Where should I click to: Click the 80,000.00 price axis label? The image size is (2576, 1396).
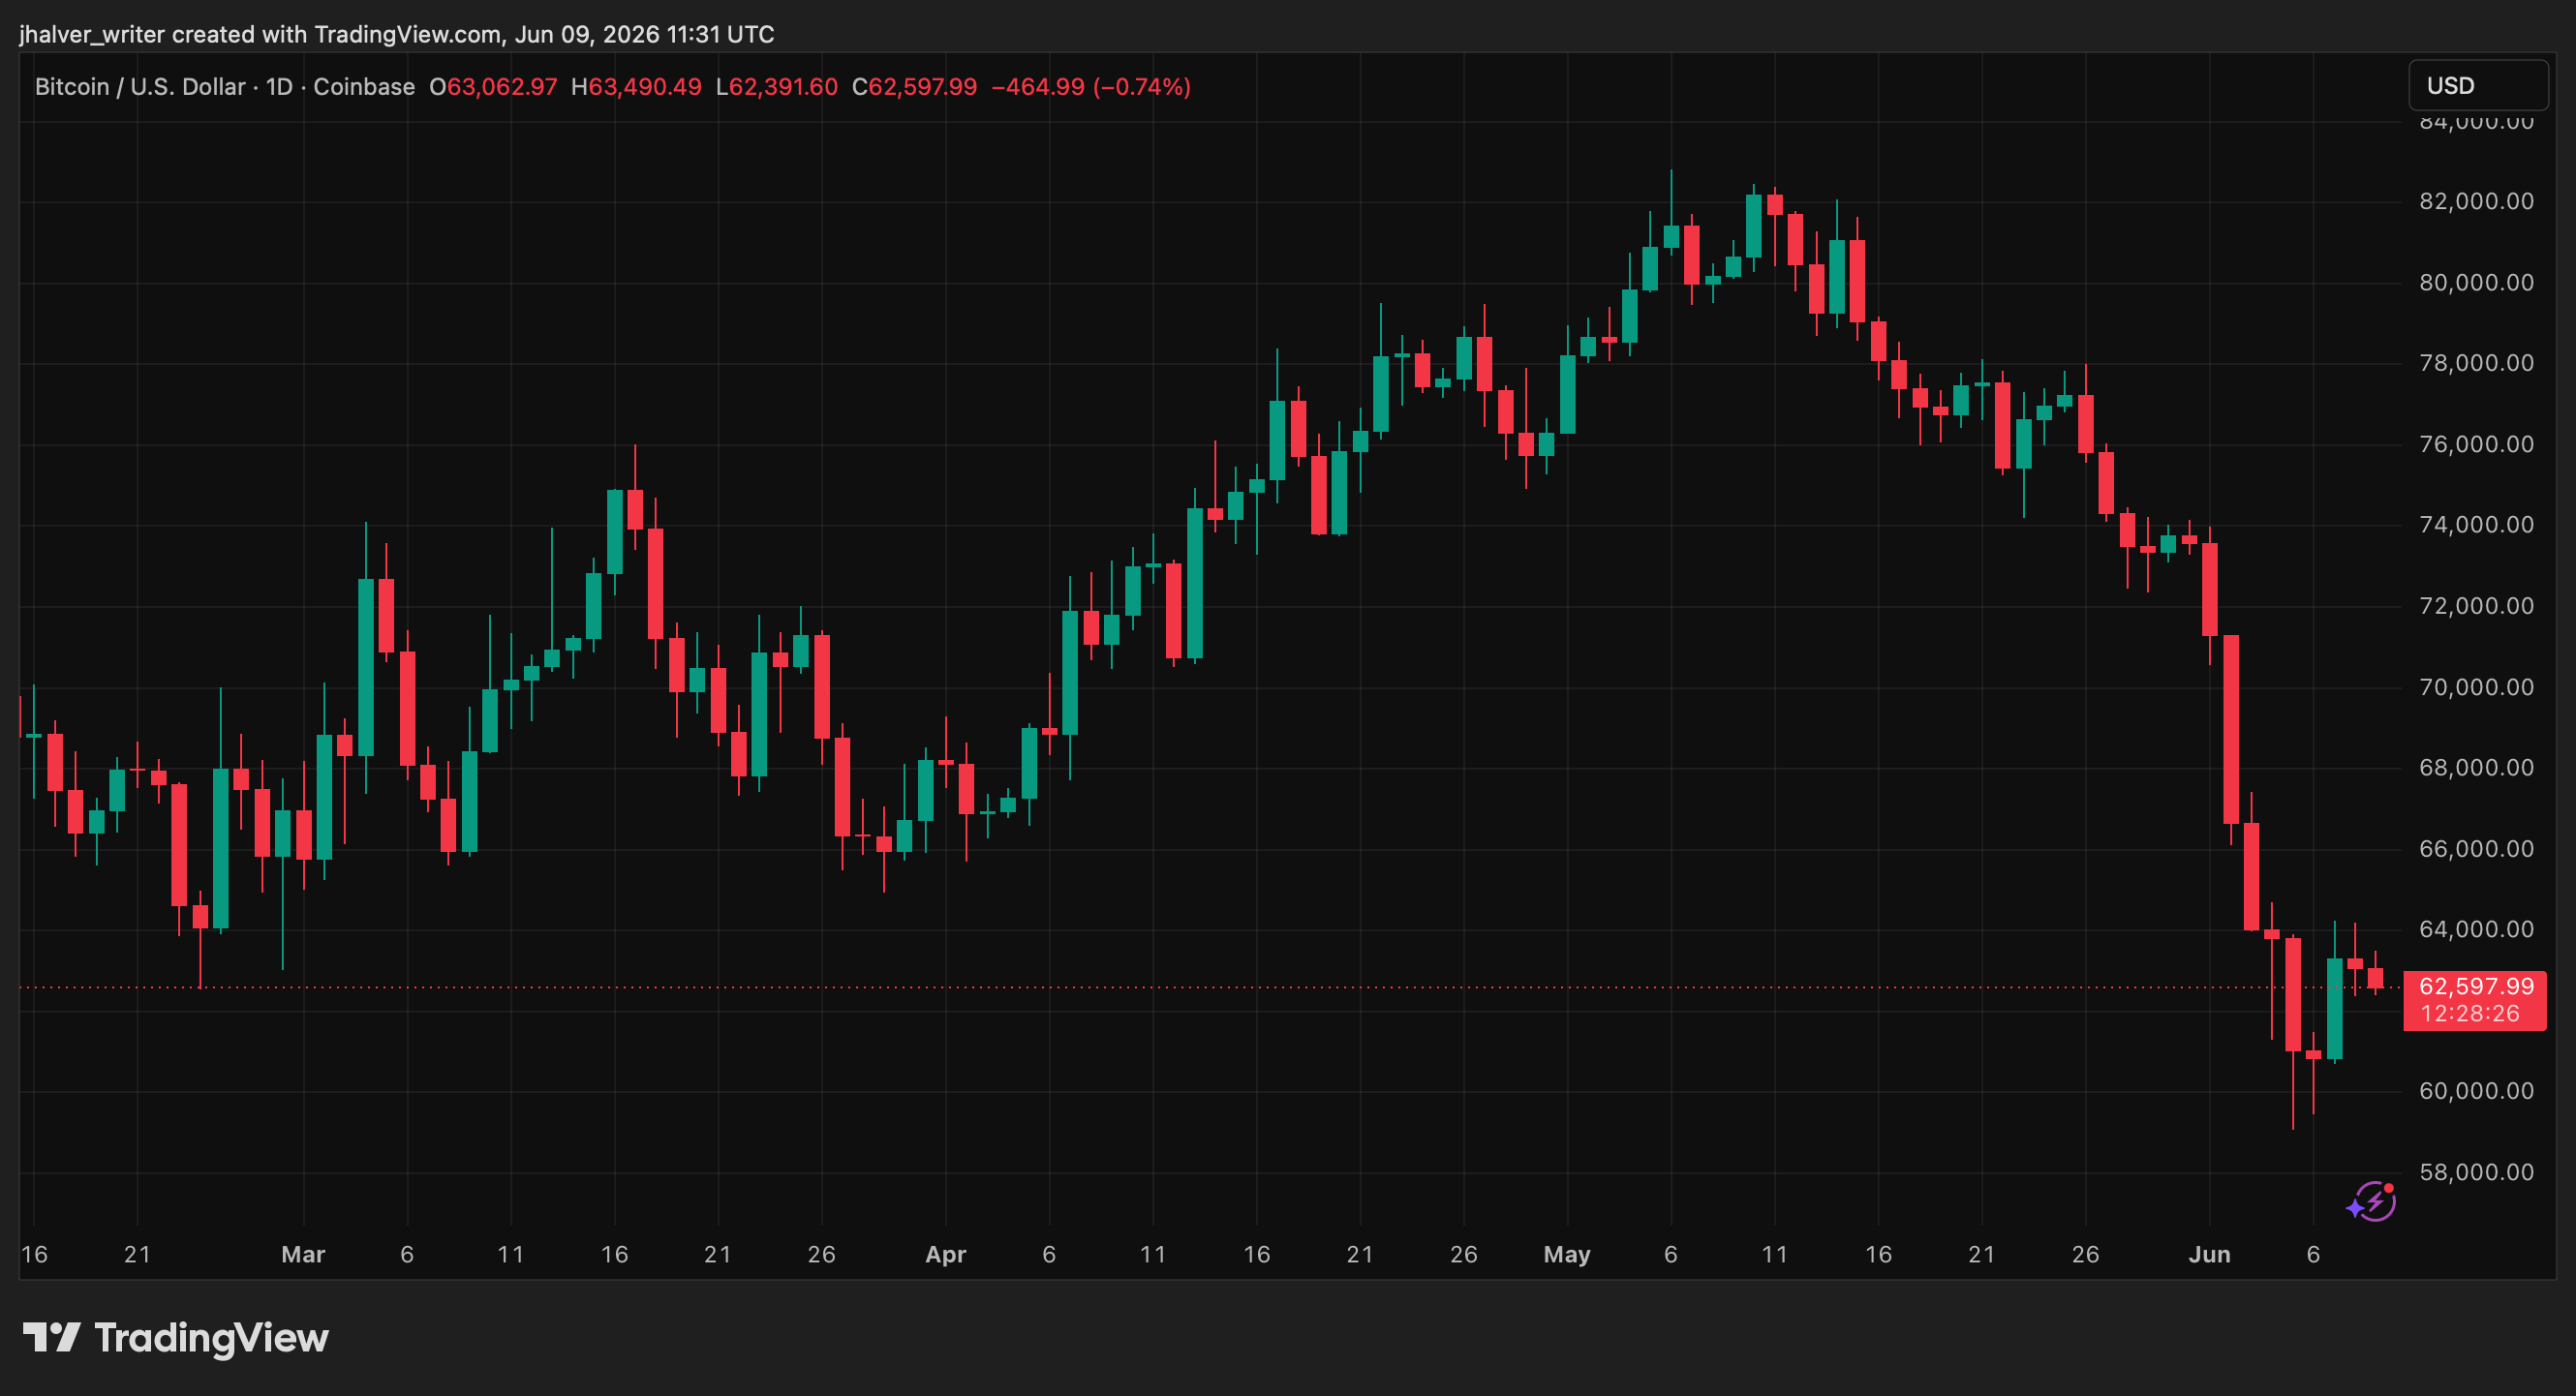click(x=2476, y=283)
